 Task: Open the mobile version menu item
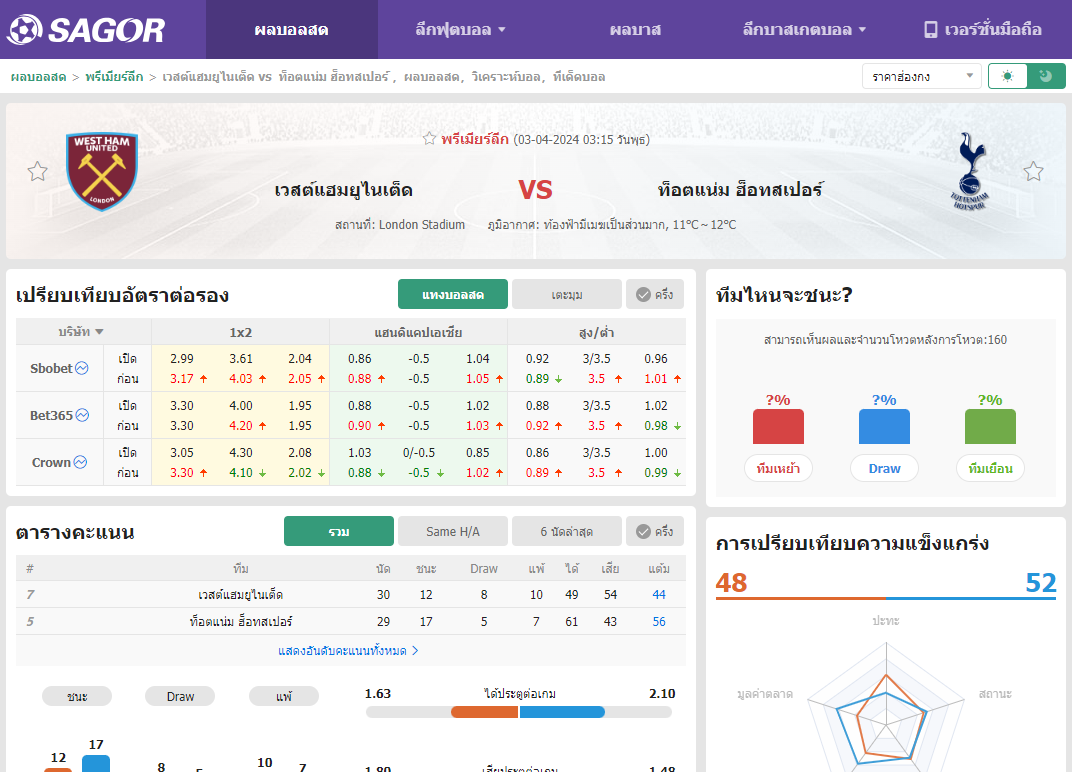(983, 29)
